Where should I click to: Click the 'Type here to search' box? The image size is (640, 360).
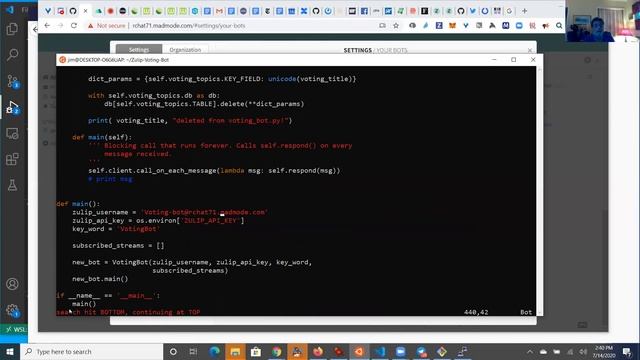coord(92,351)
